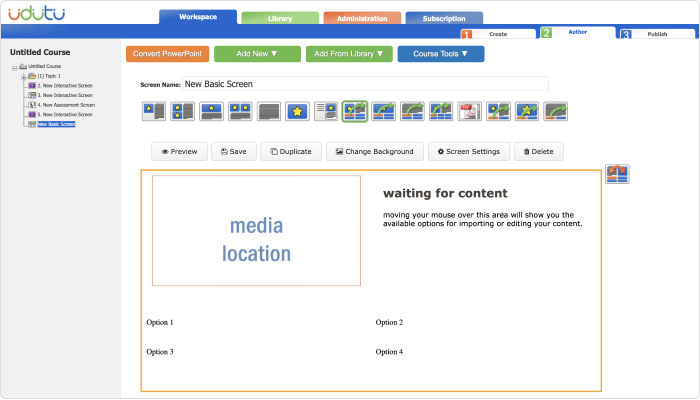Image resolution: width=700 pixels, height=400 pixels.
Task: Select the two images above text template
Action: click(240, 111)
